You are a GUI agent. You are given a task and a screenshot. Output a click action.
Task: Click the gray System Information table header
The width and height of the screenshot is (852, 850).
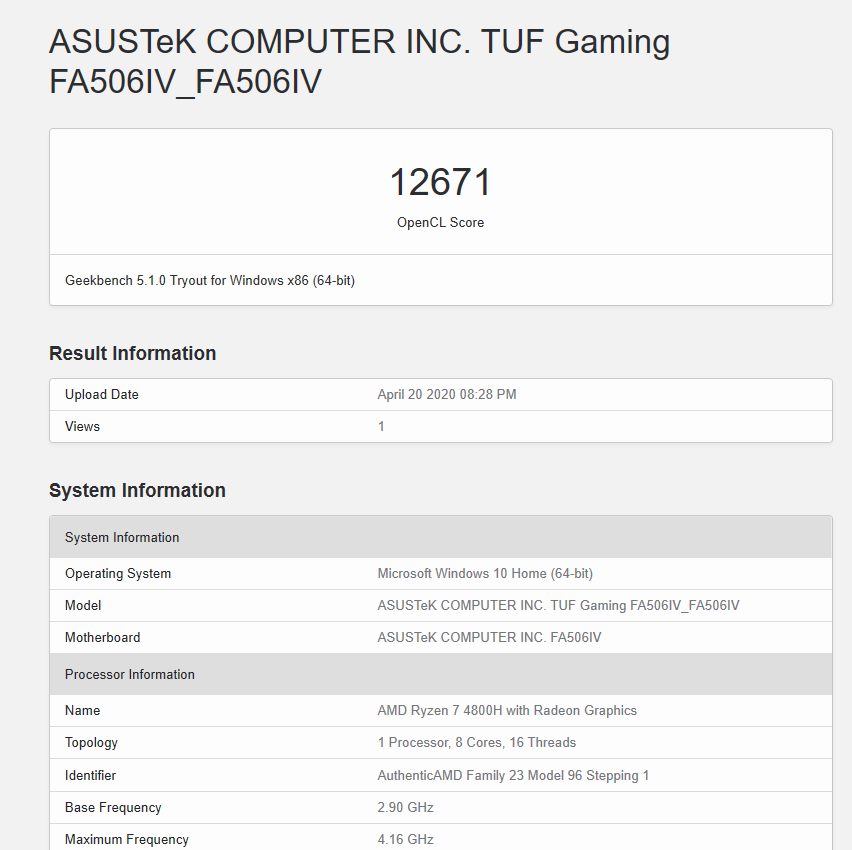coord(441,537)
